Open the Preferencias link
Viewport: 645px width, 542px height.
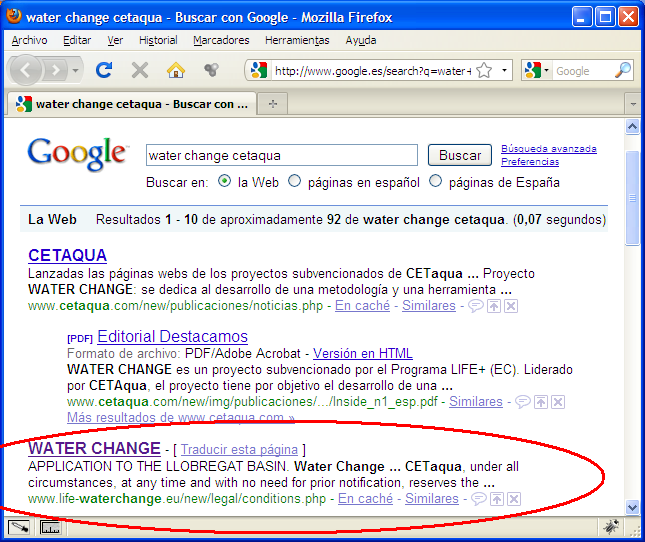[530, 162]
